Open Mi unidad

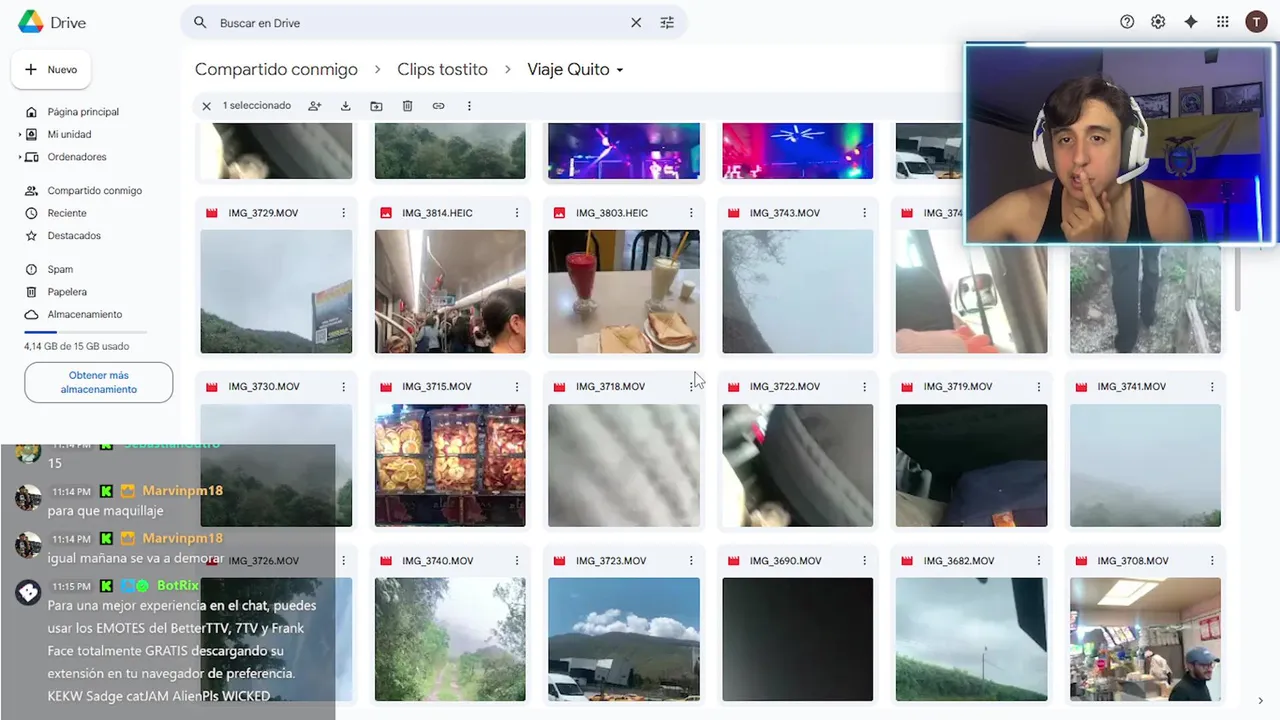pos(69,134)
